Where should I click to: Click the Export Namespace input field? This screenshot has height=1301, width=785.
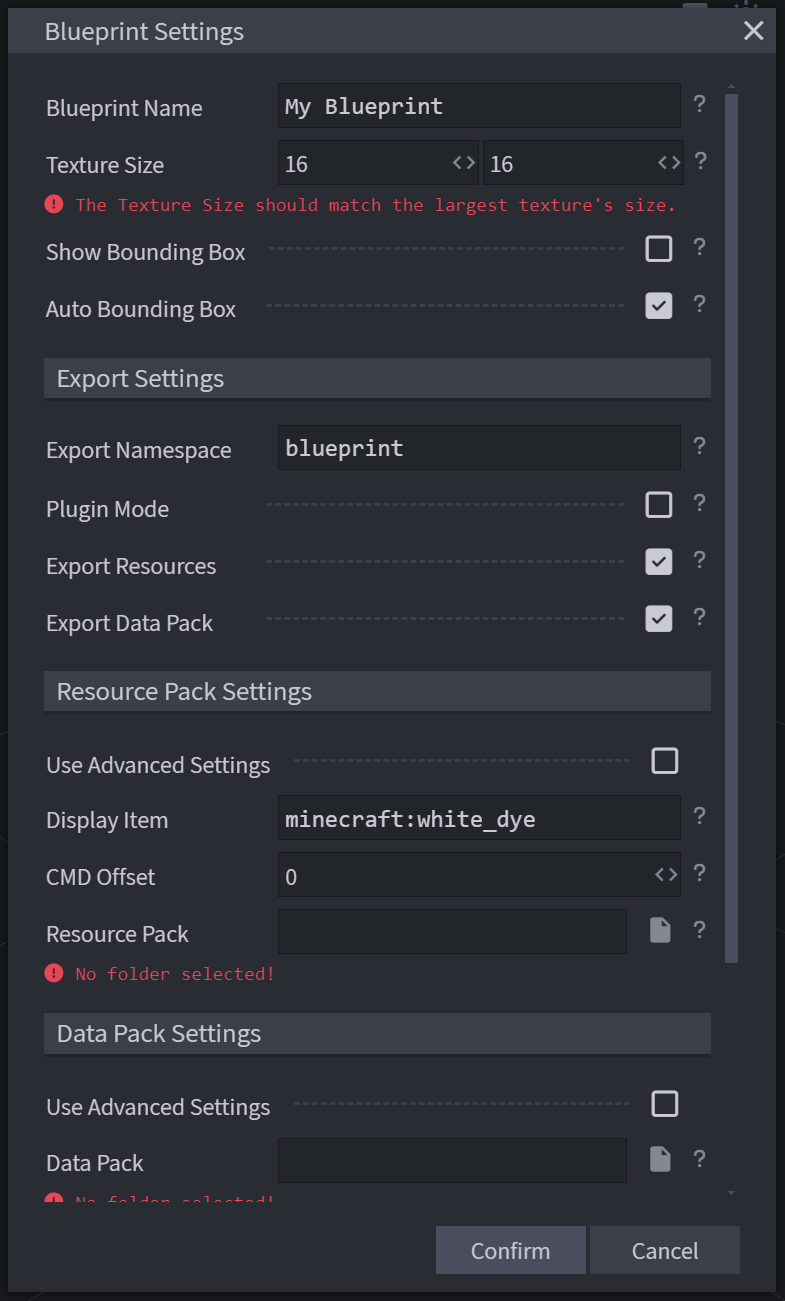(479, 448)
